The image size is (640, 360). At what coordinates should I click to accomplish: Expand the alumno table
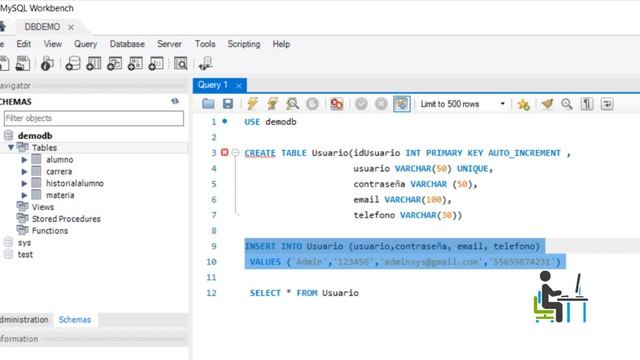click(24, 160)
